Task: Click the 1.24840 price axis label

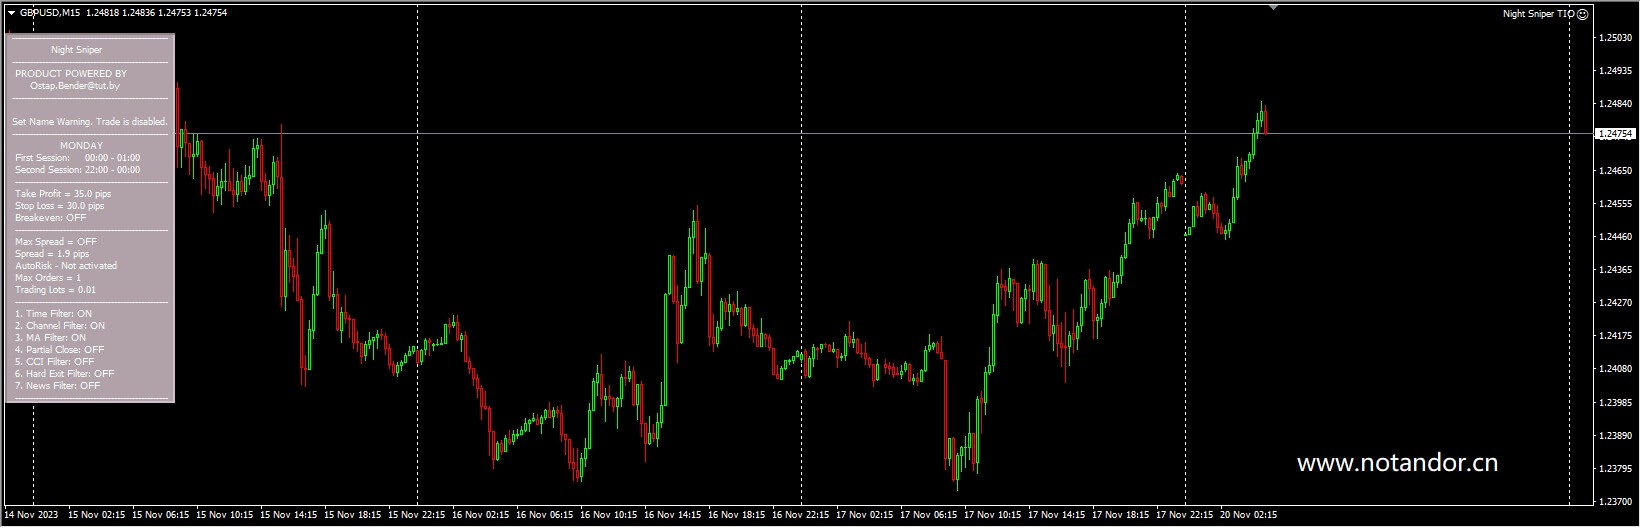Action: tap(1616, 104)
